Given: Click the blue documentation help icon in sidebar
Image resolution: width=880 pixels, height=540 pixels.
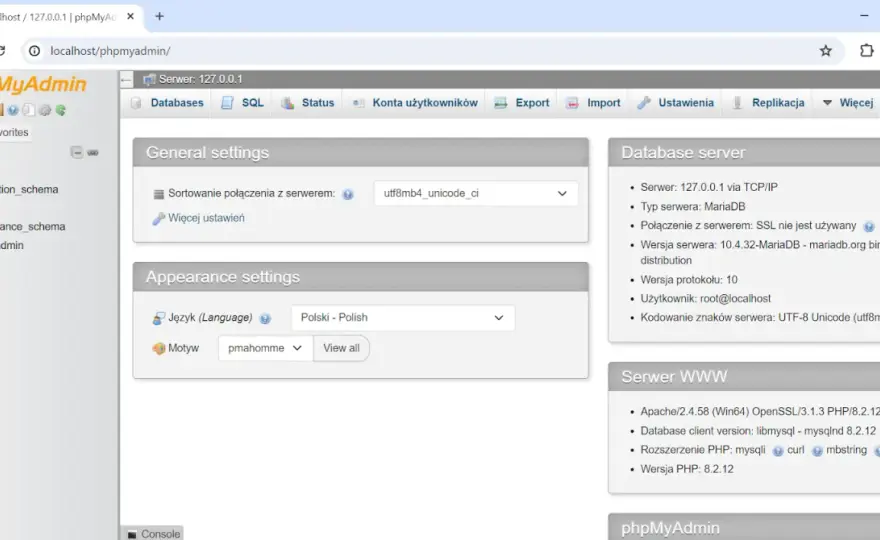Looking at the screenshot, I should click(13, 110).
